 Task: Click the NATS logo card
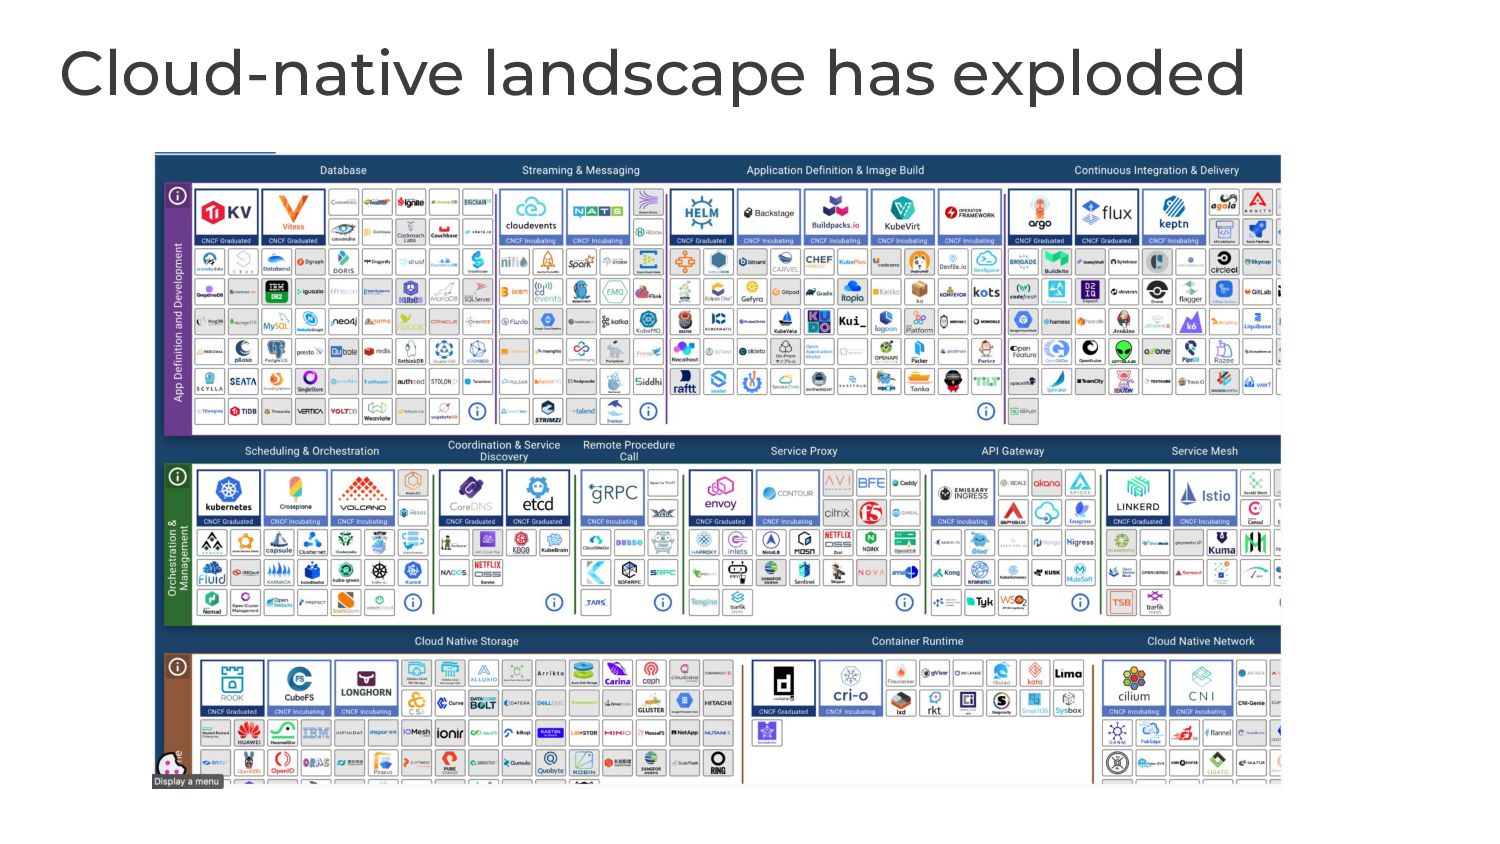(598, 217)
